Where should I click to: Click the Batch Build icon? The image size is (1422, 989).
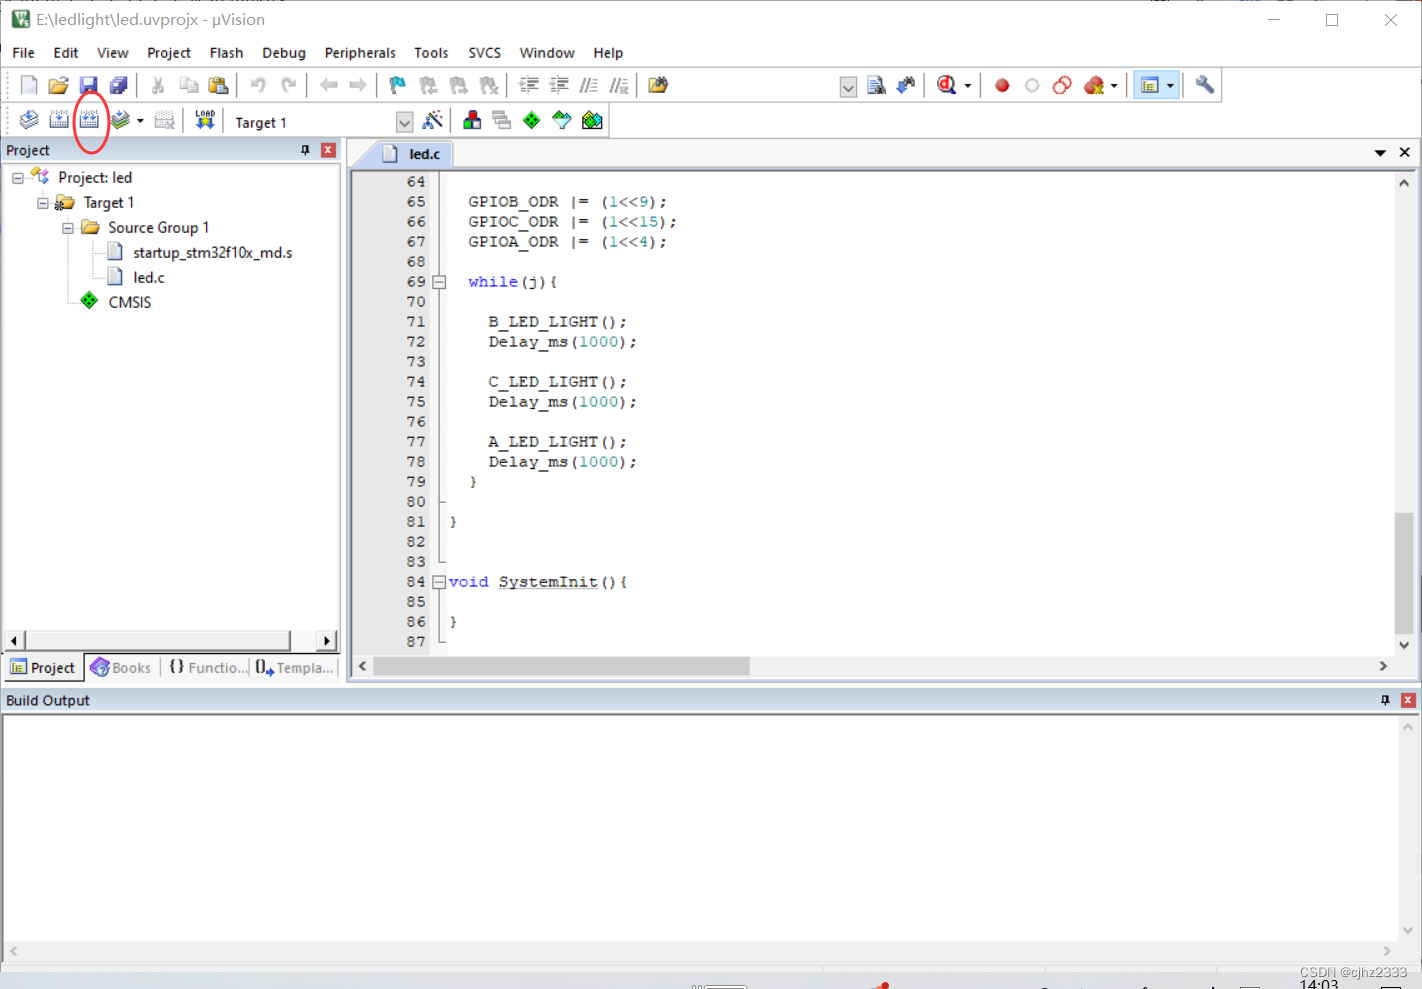coord(121,121)
